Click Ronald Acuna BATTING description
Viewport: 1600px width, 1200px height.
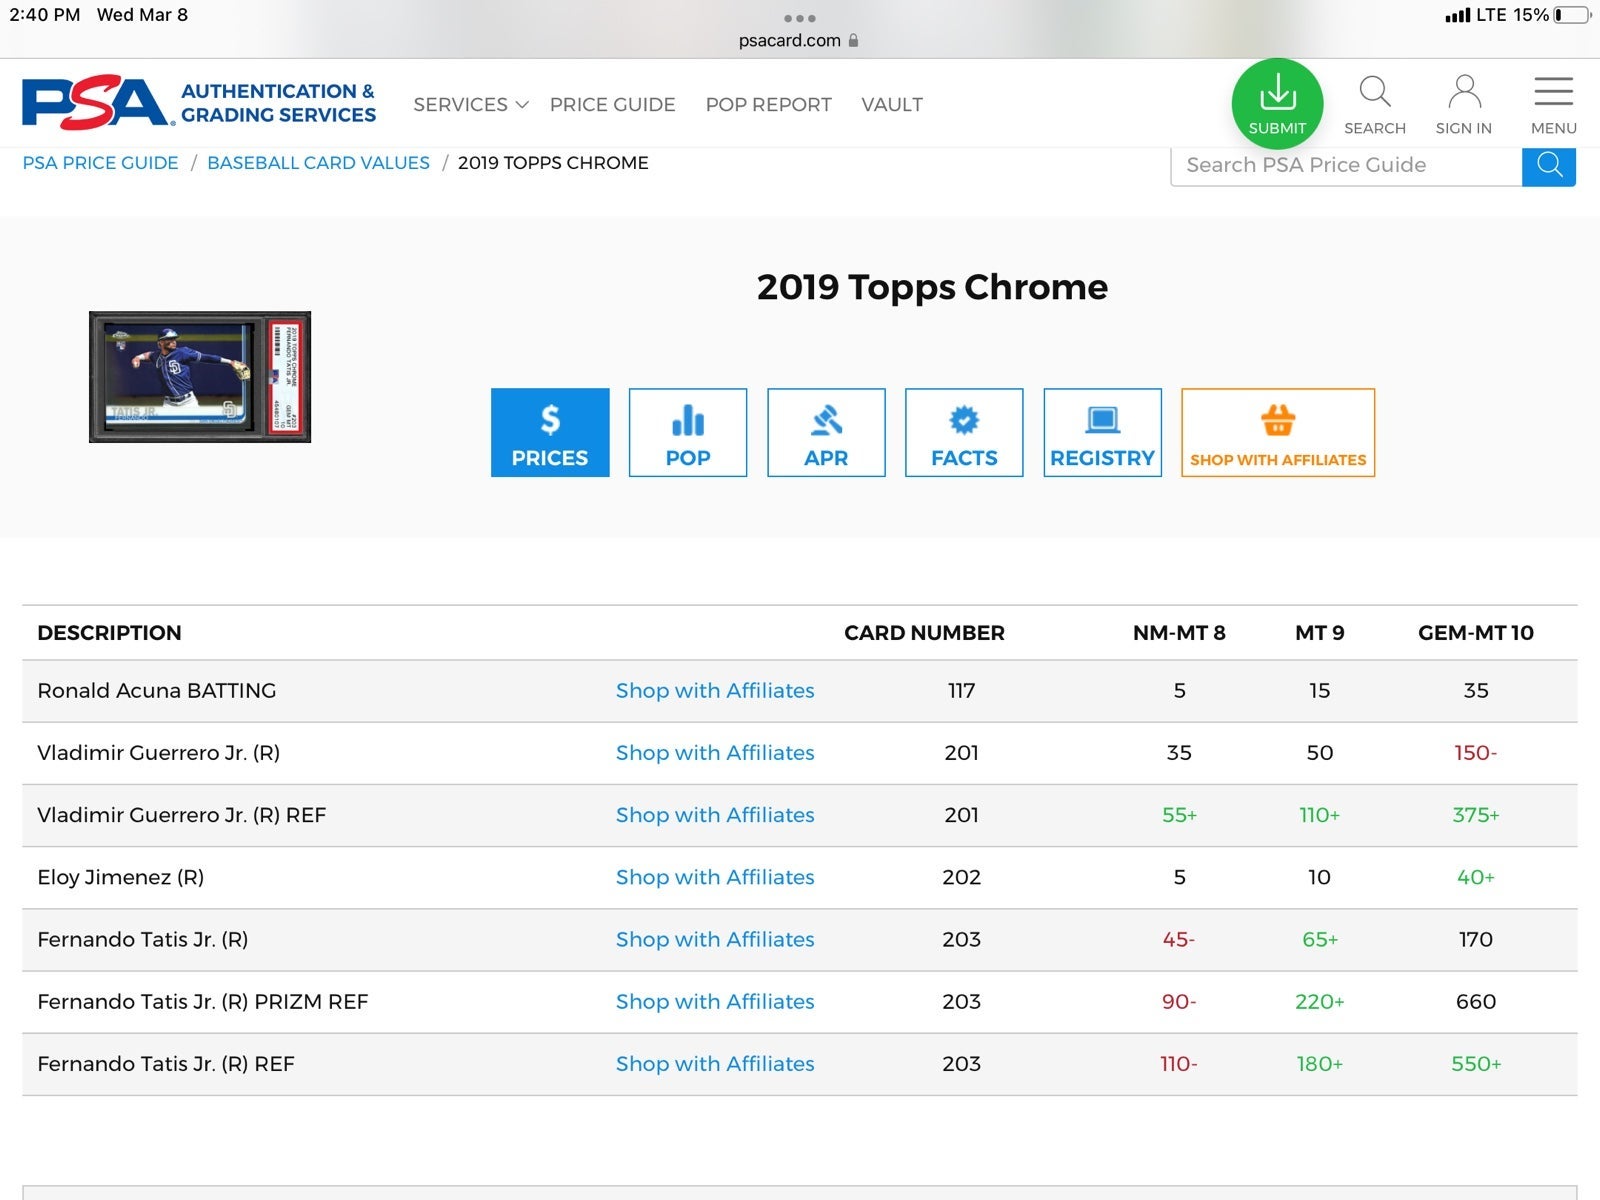pyautogui.click(x=156, y=690)
